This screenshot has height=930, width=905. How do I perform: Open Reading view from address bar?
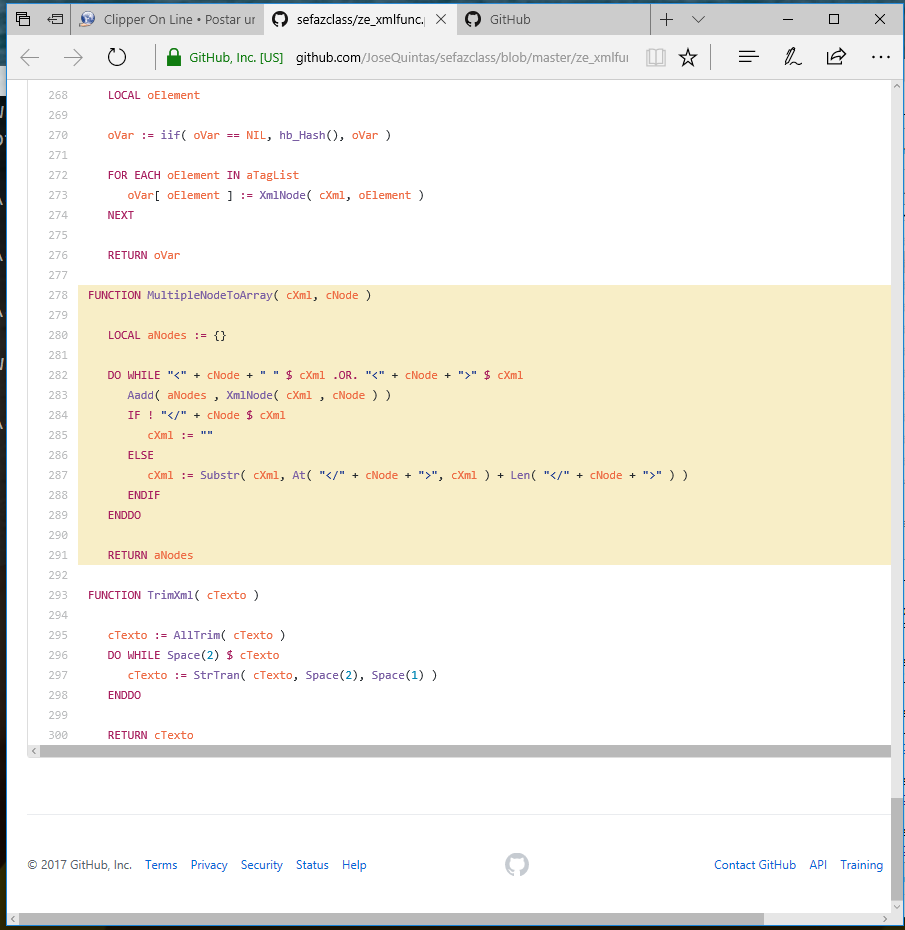click(655, 57)
